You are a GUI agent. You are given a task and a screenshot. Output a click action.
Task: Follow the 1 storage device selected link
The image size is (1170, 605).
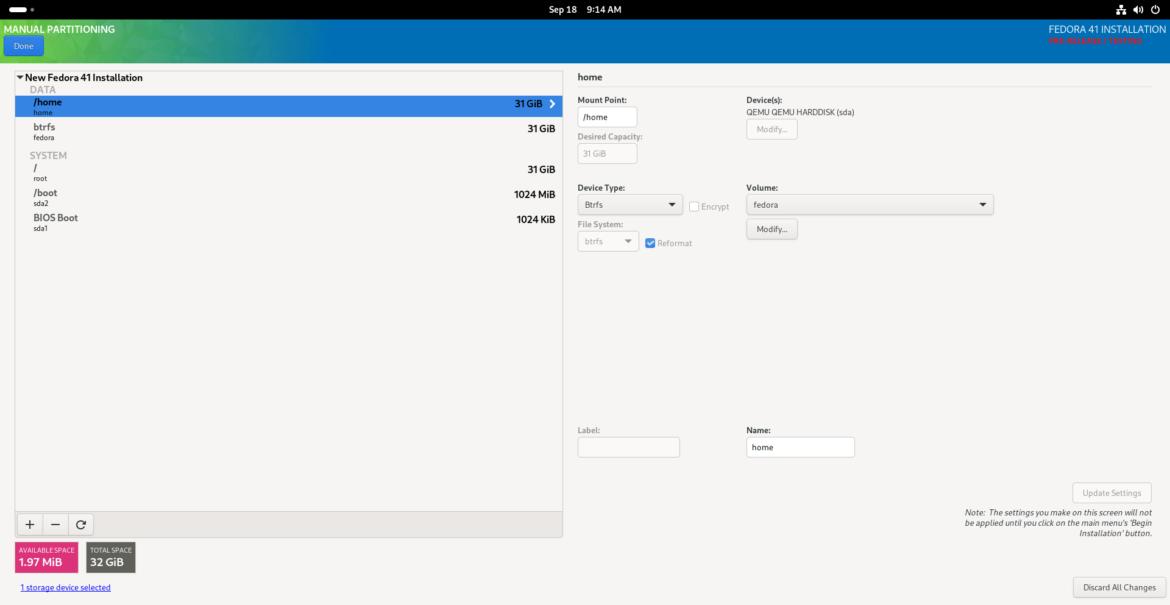64,587
